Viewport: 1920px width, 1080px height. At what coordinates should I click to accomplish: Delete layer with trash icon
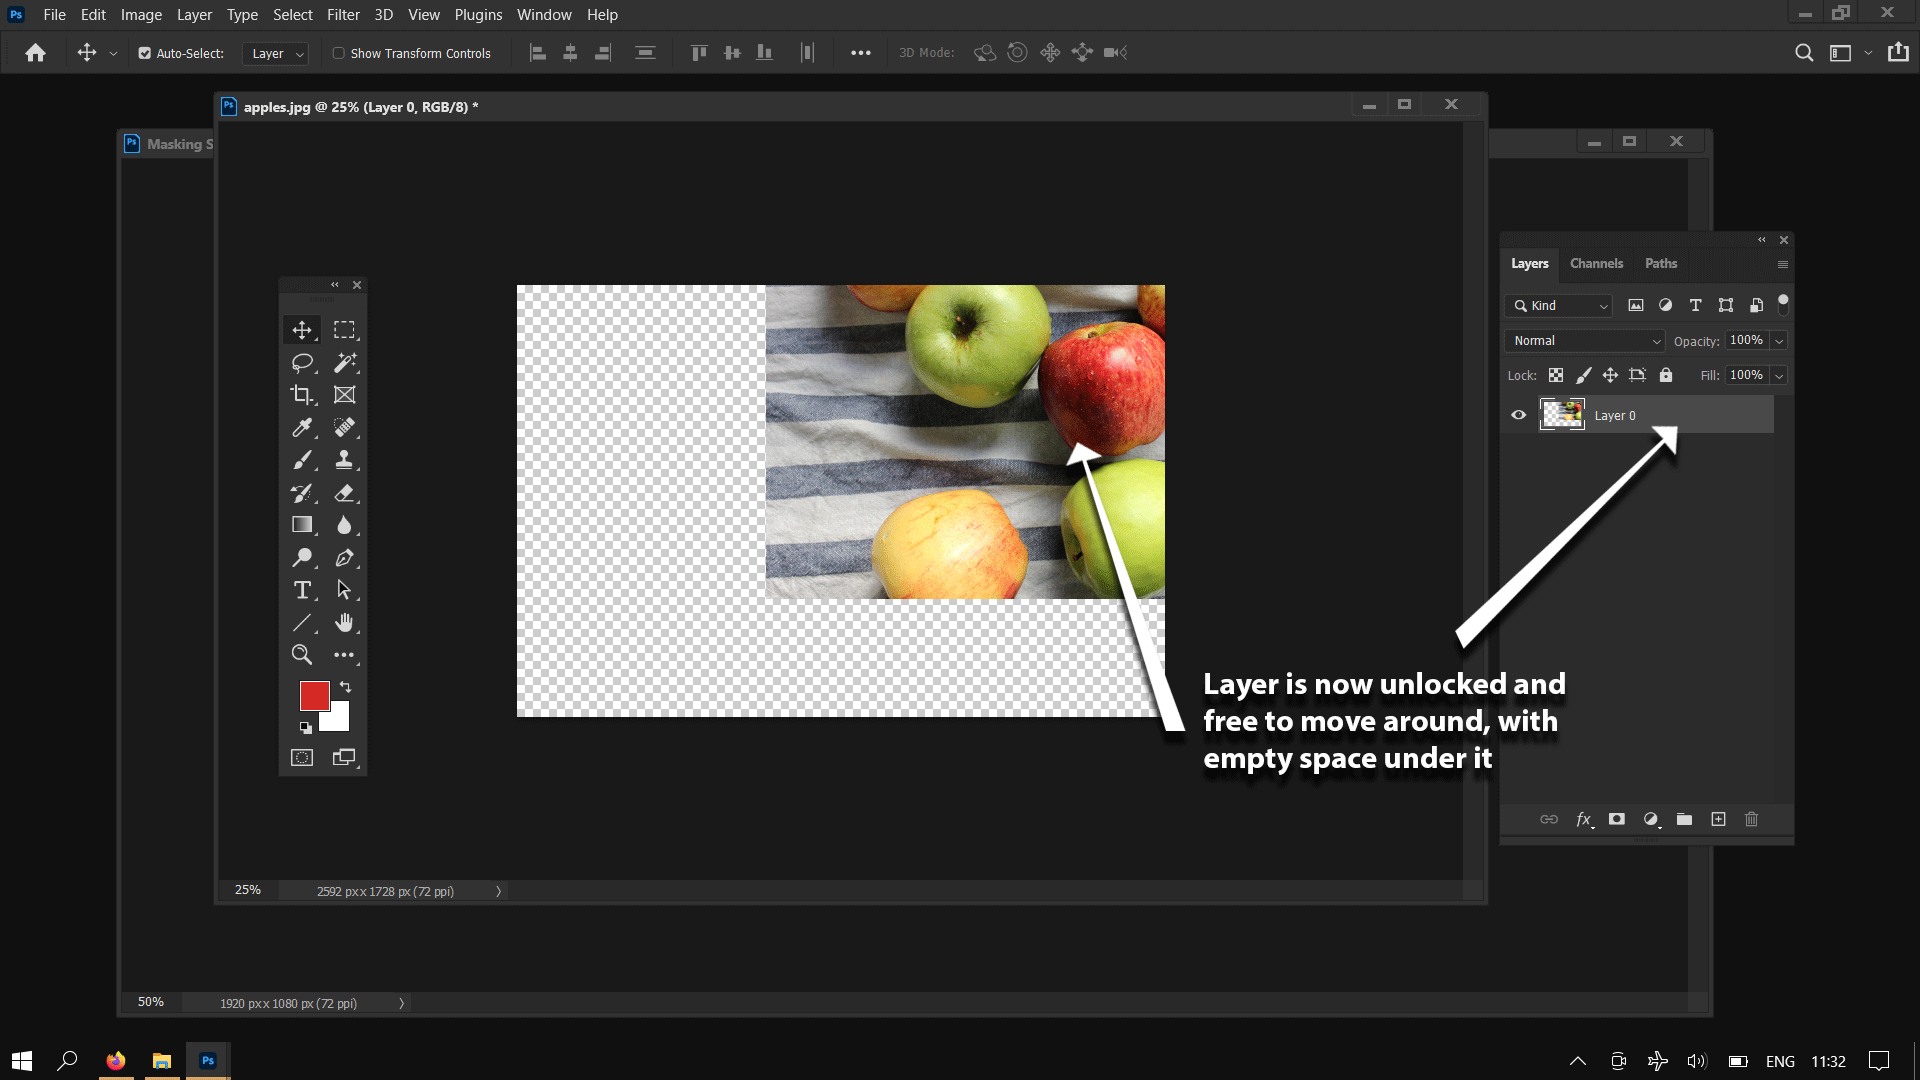(1751, 819)
